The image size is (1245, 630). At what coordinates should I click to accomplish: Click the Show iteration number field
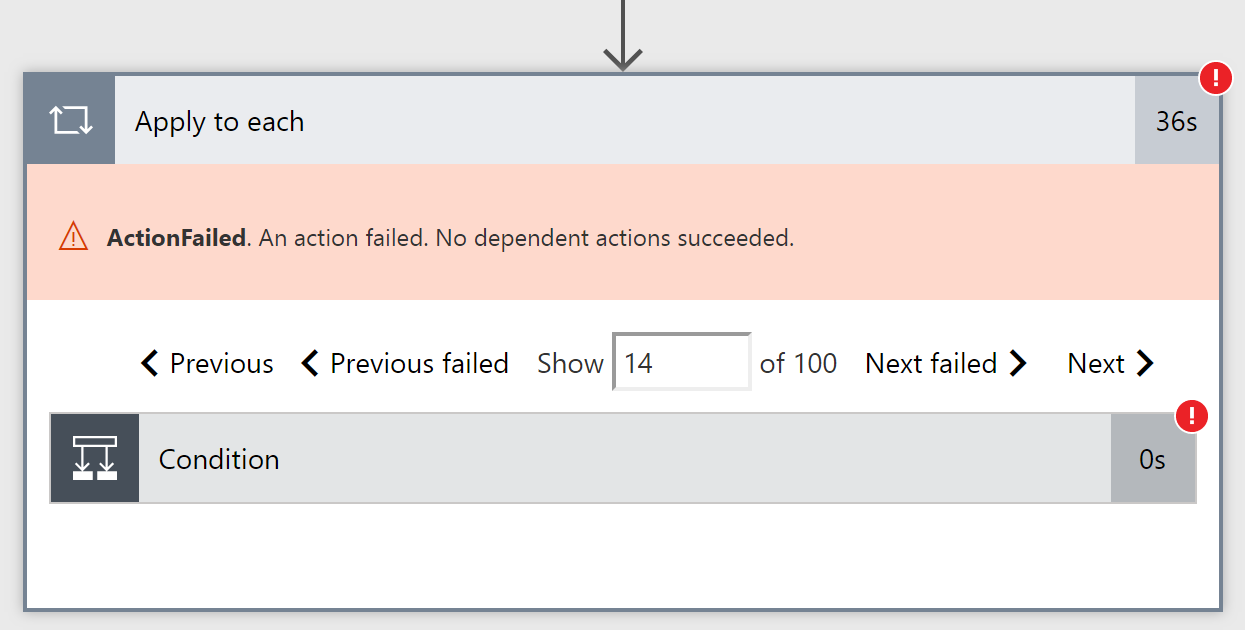coord(682,362)
